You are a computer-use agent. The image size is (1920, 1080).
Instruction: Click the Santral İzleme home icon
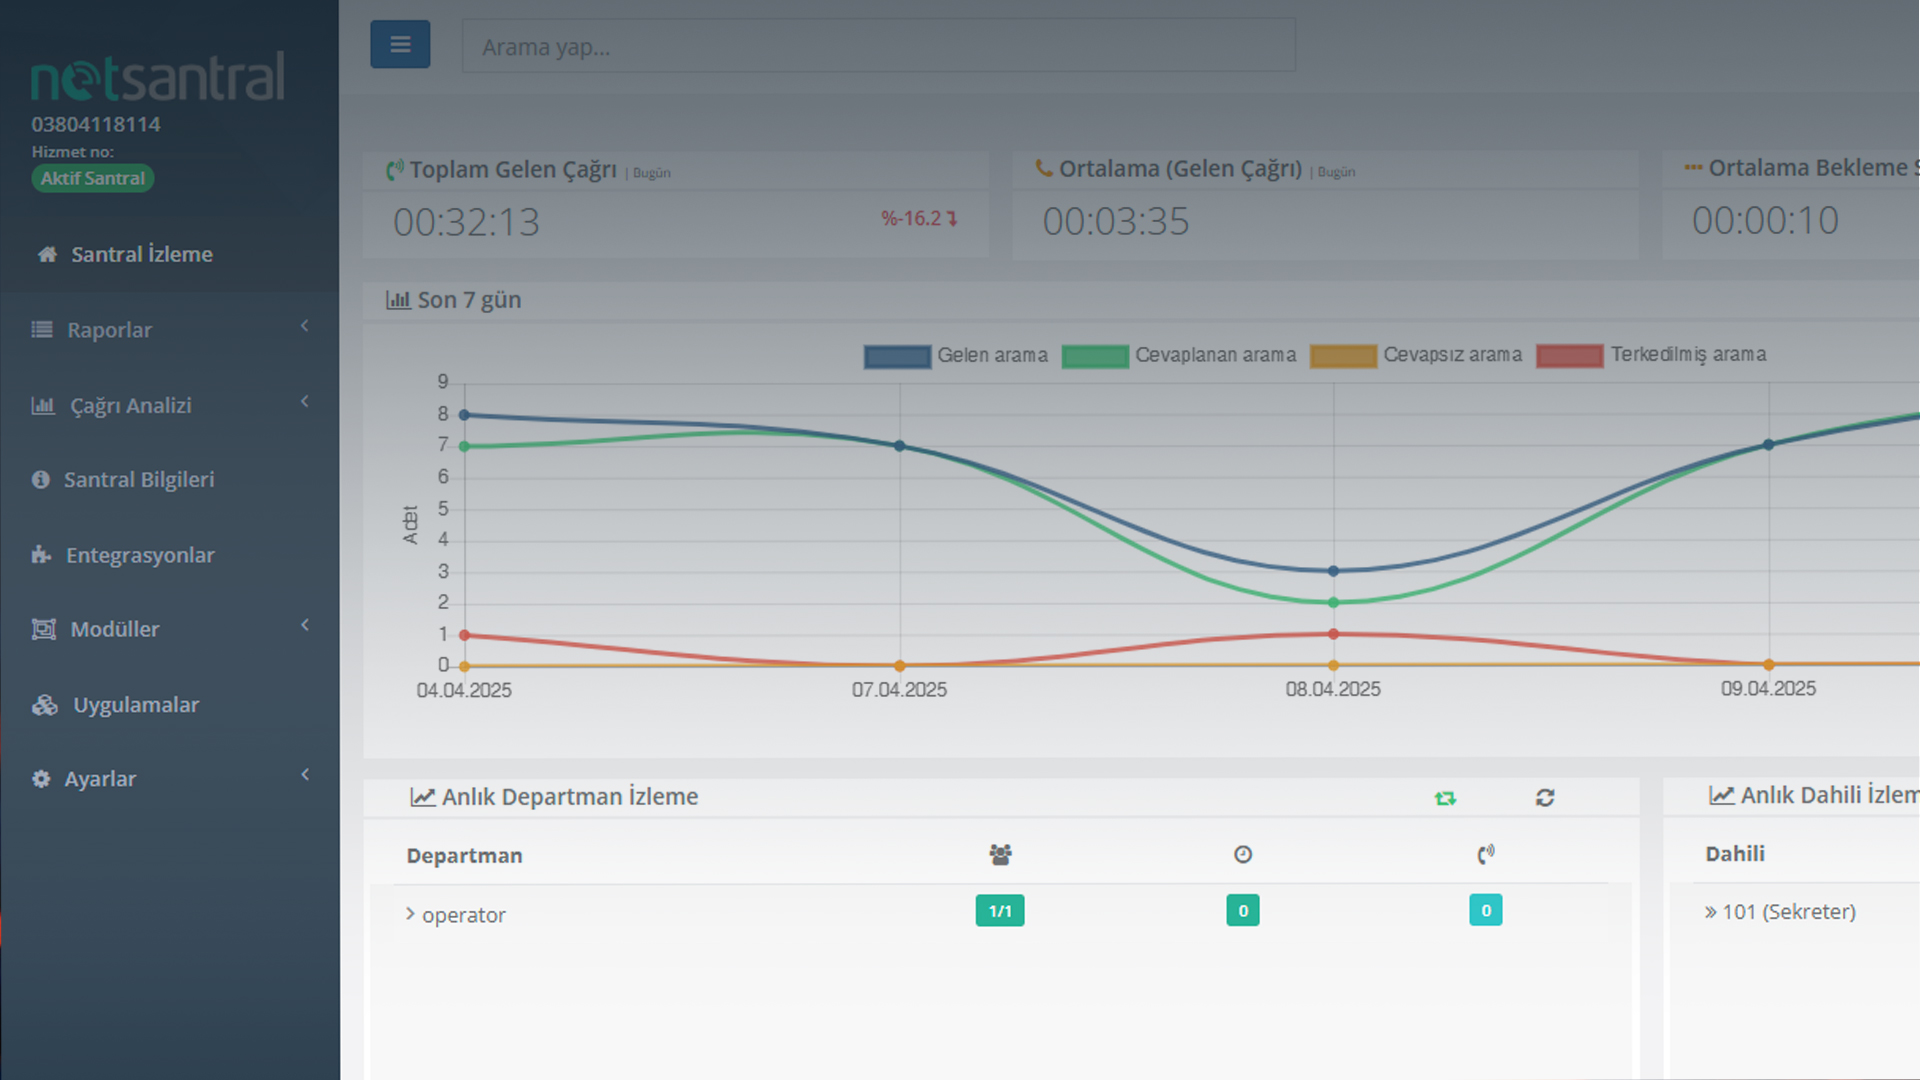47,254
